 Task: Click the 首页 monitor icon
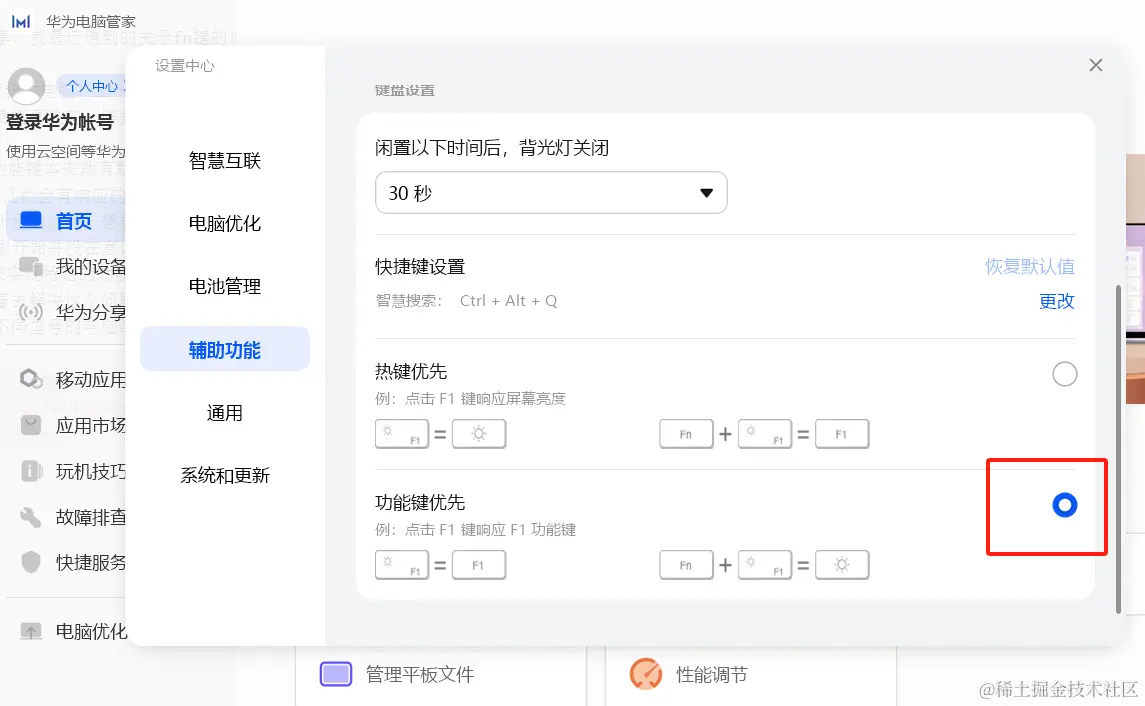[x=31, y=220]
